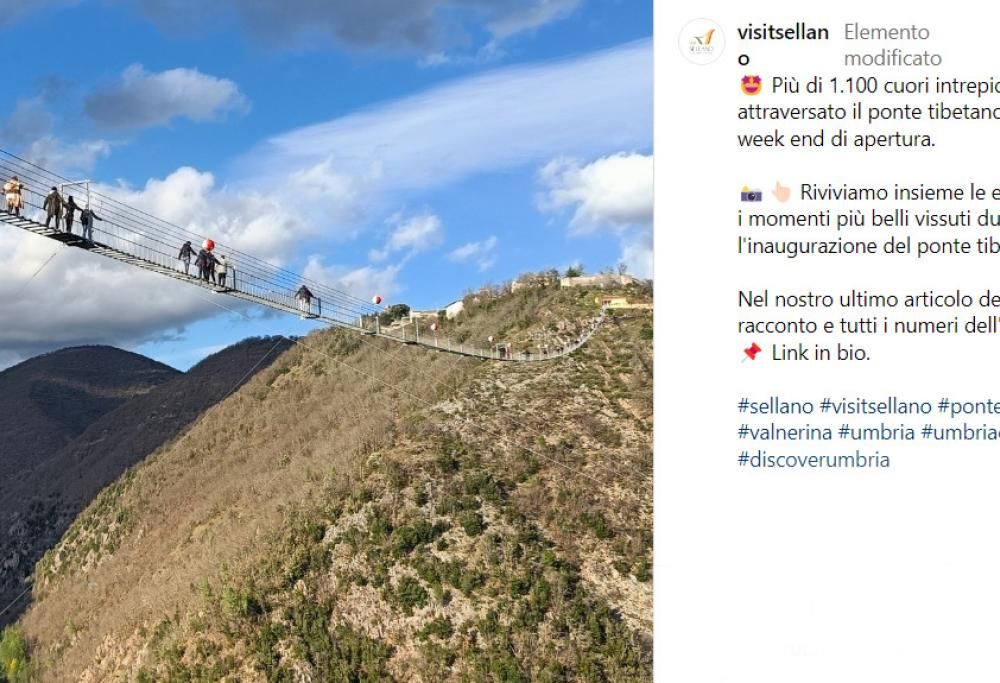Open the #valnerina hashtag
The height and width of the screenshot is (683, 1000).
click(x=784, y=432)
